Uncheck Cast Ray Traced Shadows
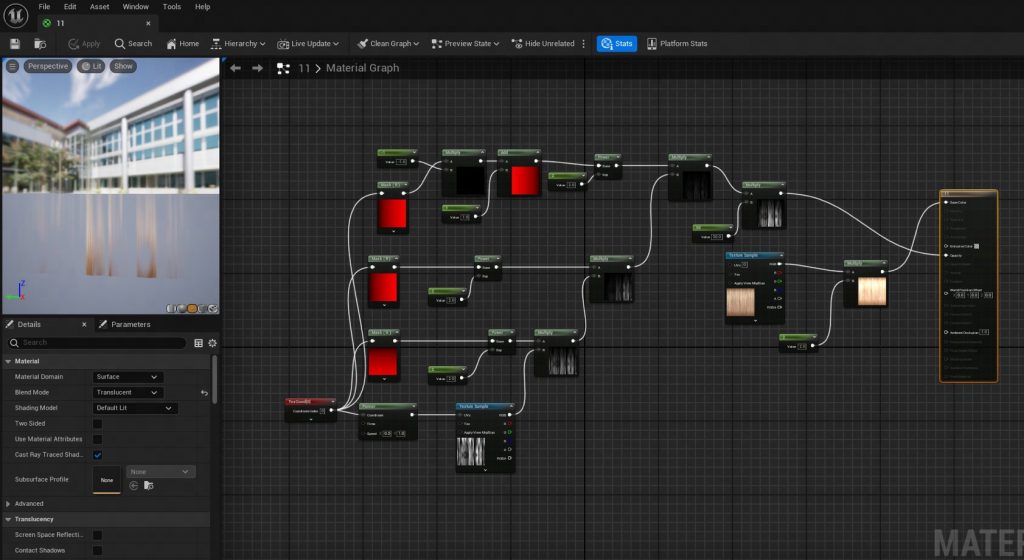1024x560 pixels. pyautogui.click(x=98, y=455)
